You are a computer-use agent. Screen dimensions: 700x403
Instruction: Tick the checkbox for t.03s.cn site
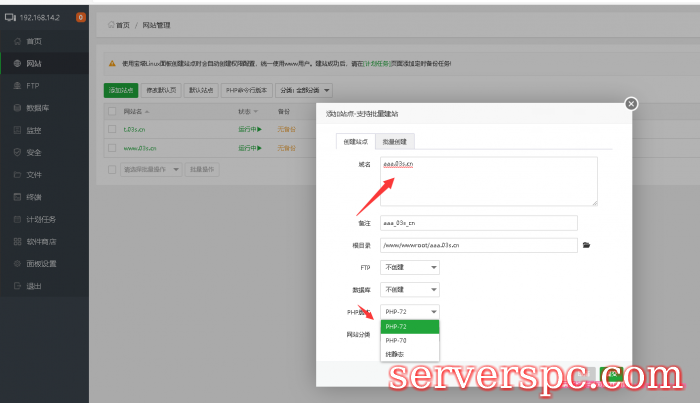point(113,129)
